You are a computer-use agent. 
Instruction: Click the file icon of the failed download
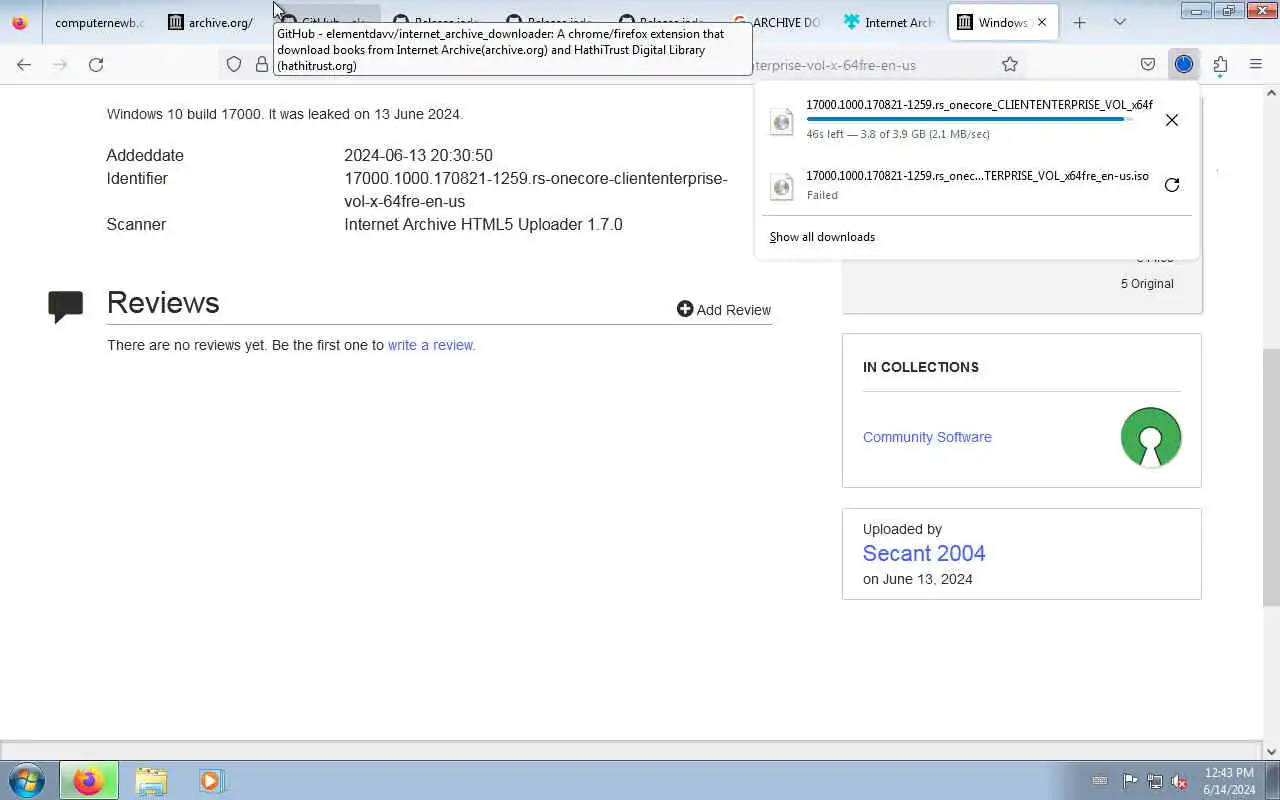(x=782, y=187)
